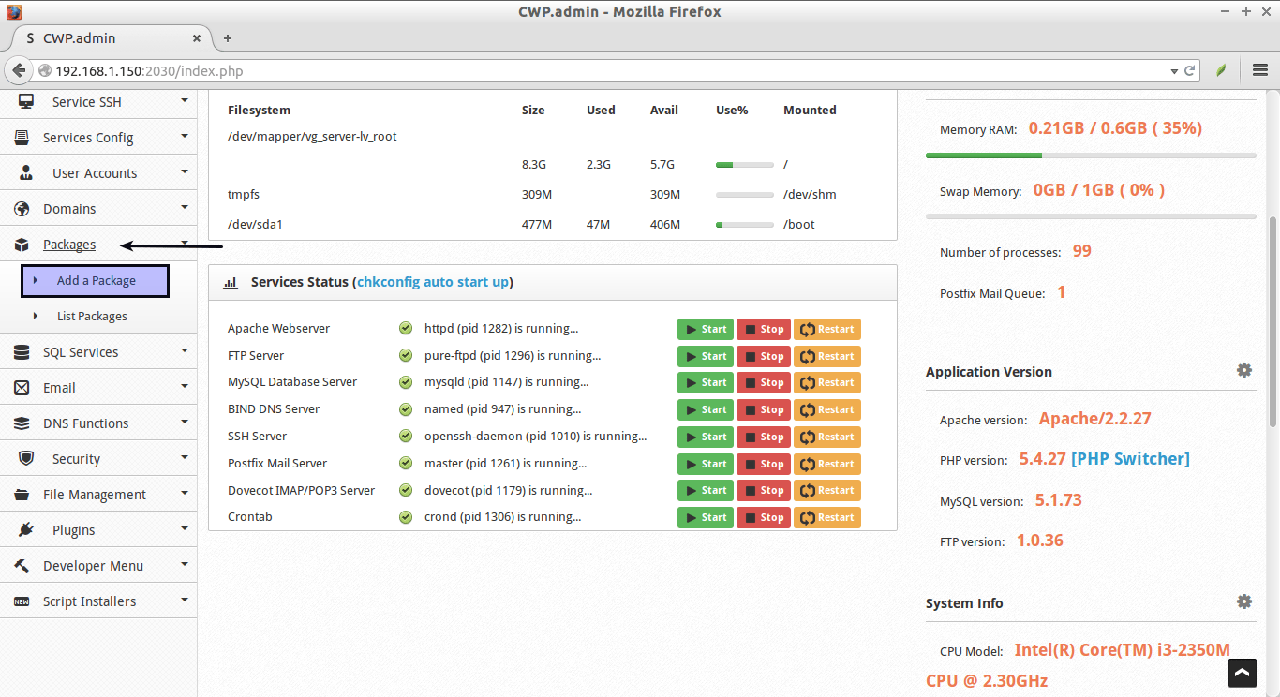Stop the MySQL Database Server
The width and height of the screenshot is (1280, 697).
pyautogui.click(x=763, y=383)
